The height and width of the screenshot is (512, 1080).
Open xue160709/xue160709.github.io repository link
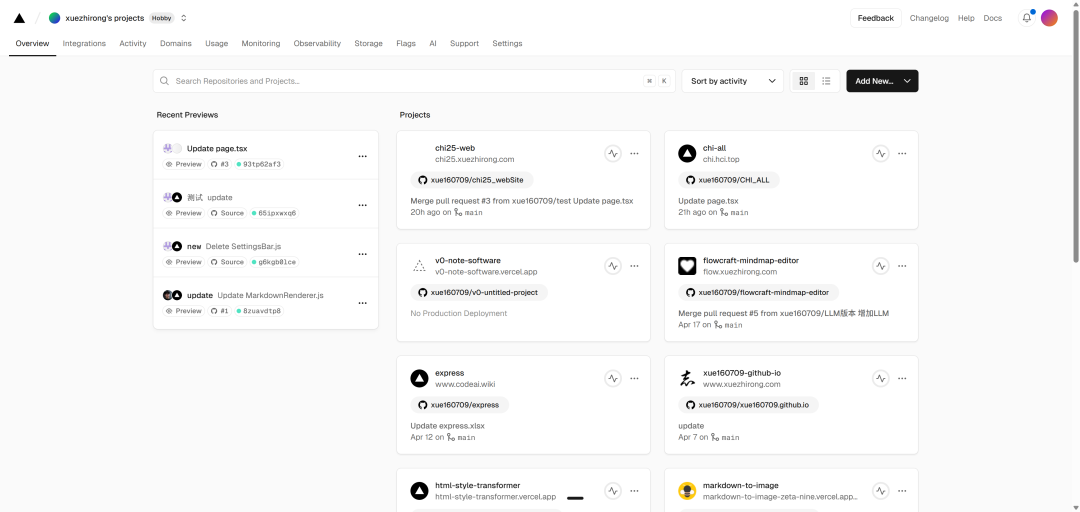coord(748,405)
